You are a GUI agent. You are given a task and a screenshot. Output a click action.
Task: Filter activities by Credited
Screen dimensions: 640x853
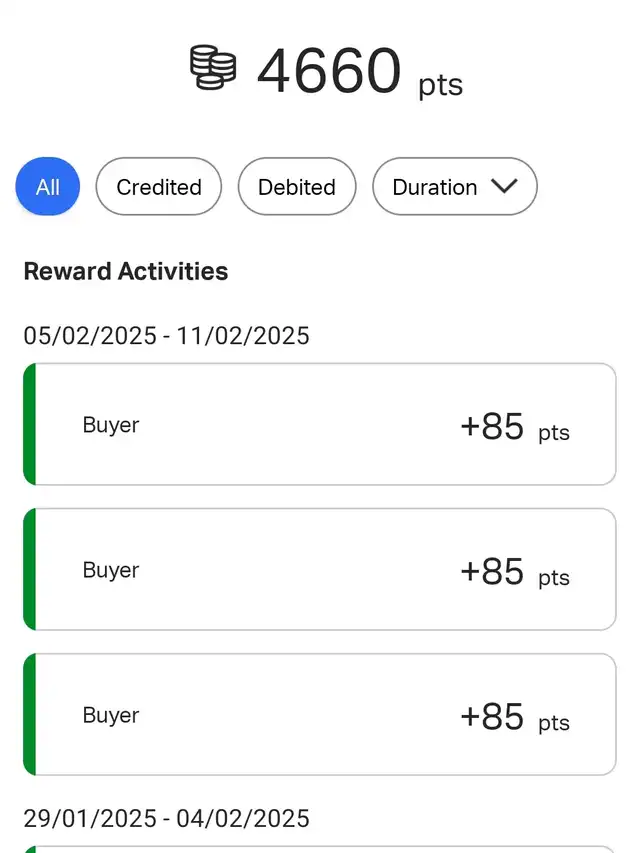tap(159, 187)
